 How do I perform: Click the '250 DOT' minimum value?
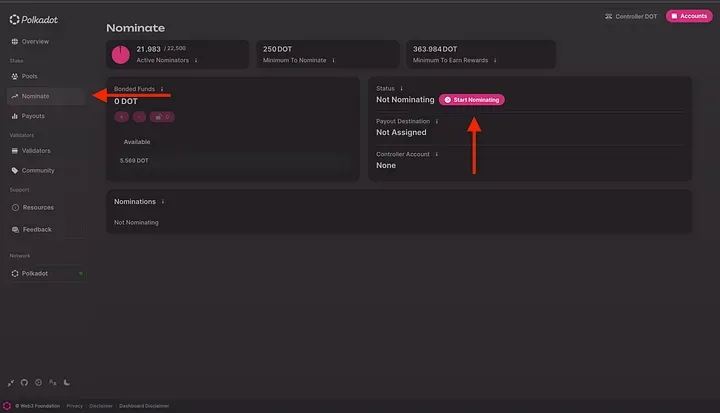[x=277, y=49]
